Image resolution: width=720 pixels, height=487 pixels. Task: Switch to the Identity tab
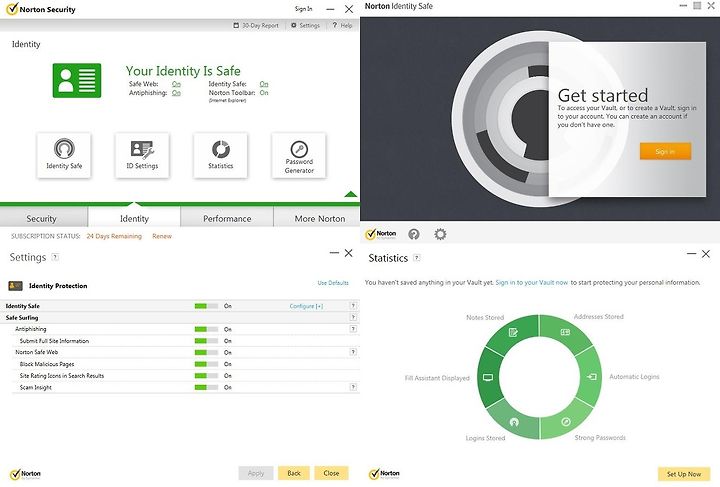point(134,218)
